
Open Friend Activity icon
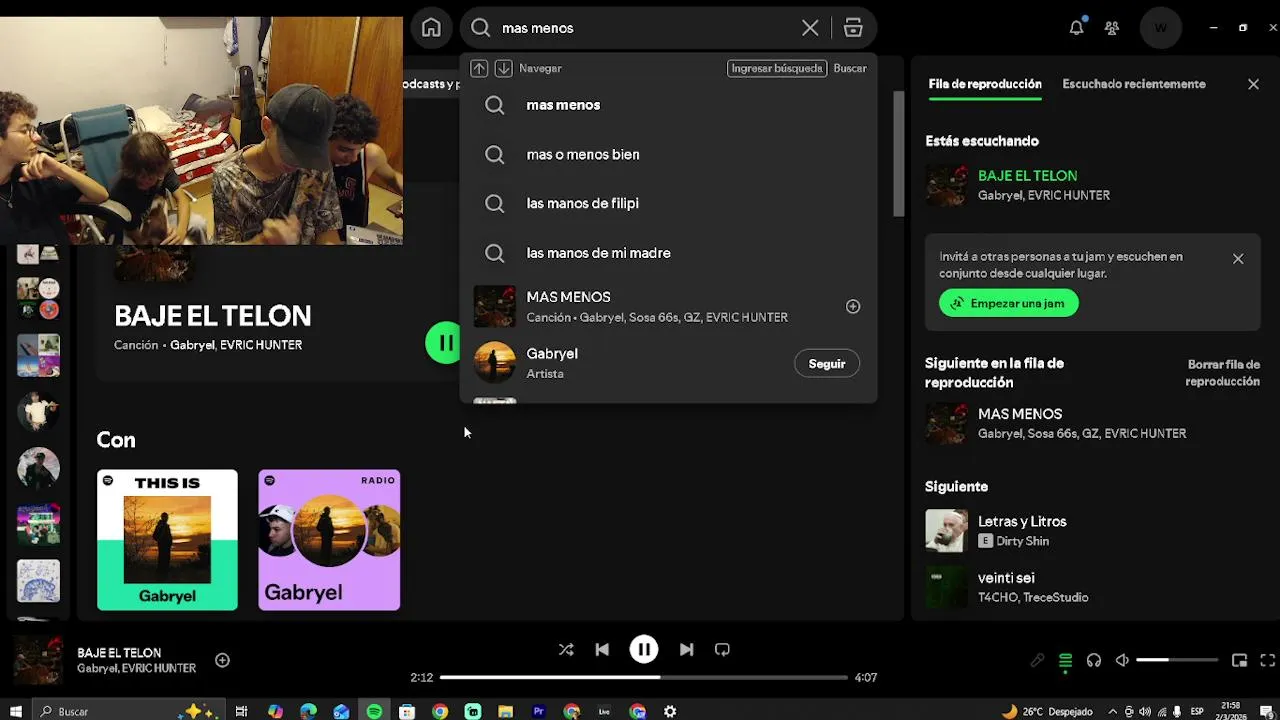click(x=1112, y=28)
